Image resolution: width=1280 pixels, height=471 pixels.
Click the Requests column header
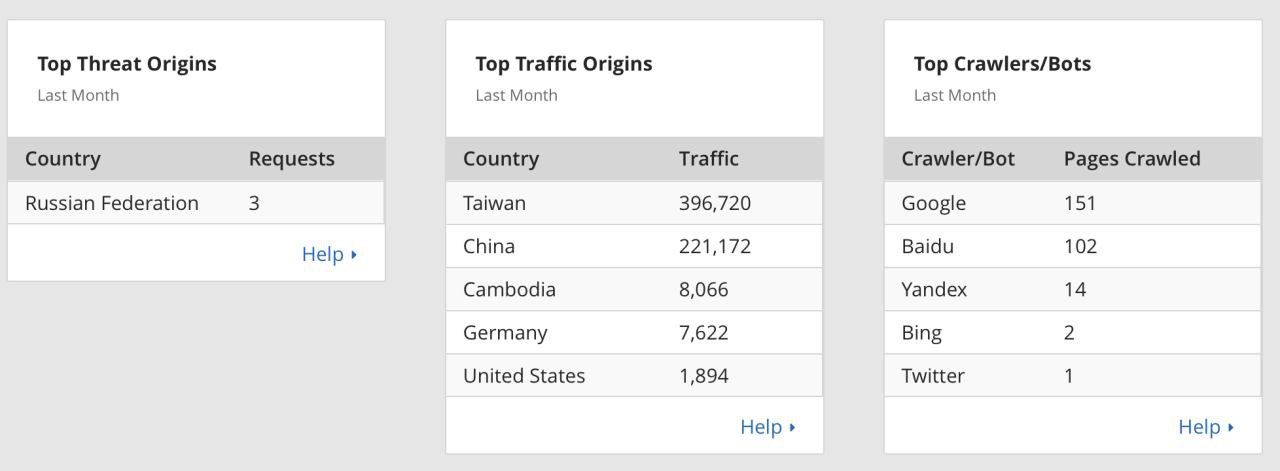pos(292,159)
